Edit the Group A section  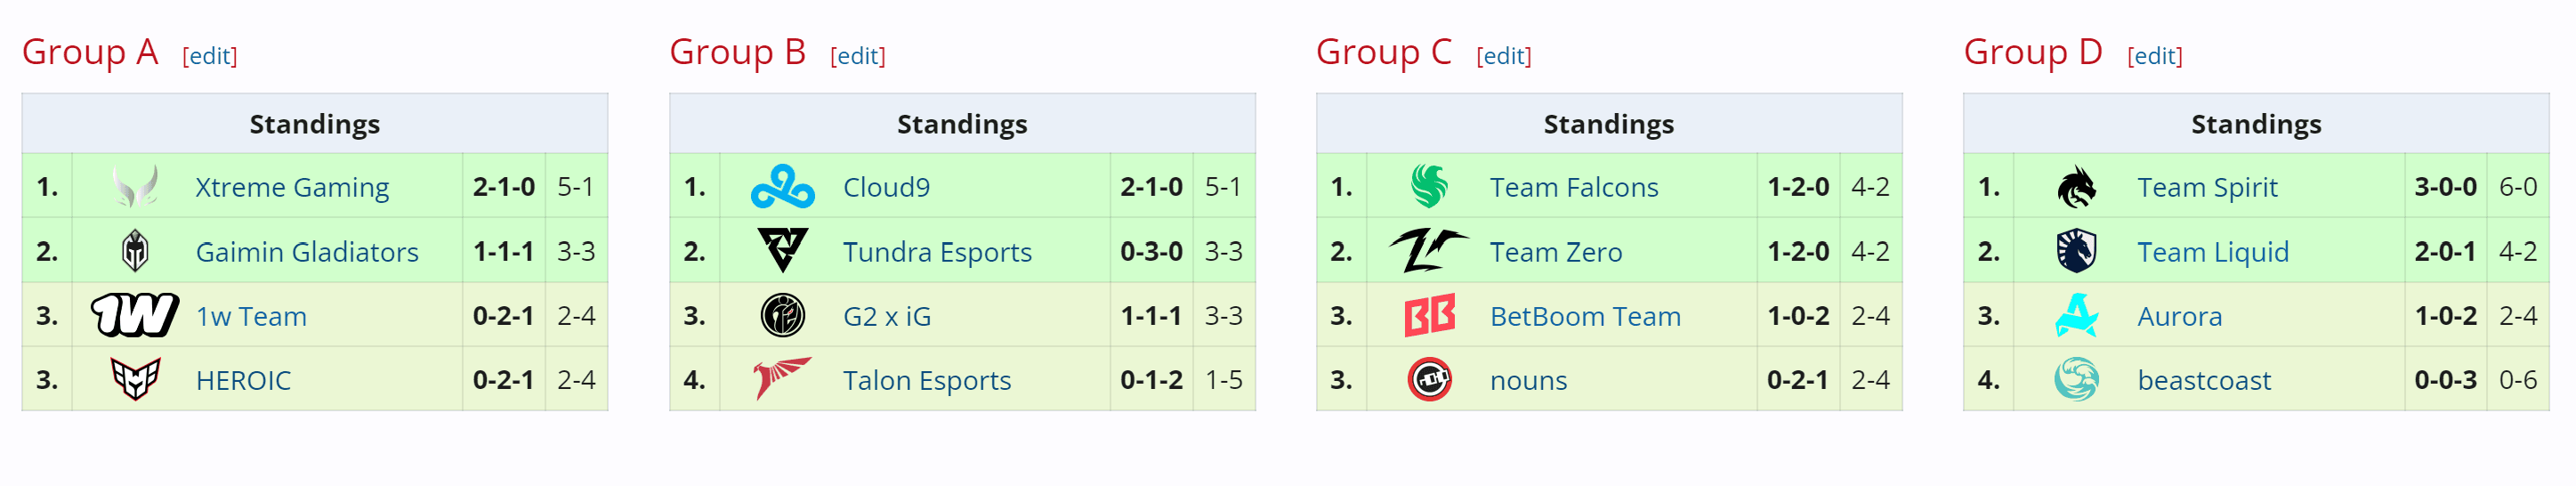210,57
